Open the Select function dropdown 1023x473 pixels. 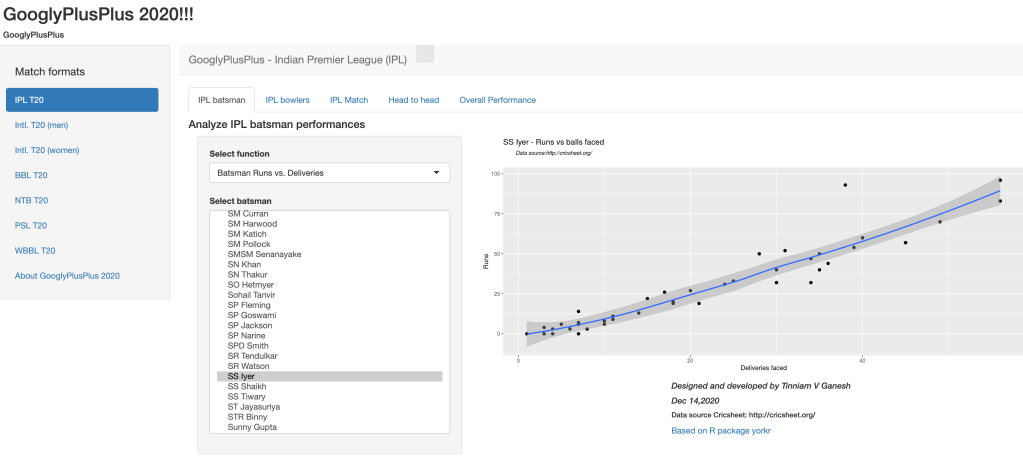[329, 173]
